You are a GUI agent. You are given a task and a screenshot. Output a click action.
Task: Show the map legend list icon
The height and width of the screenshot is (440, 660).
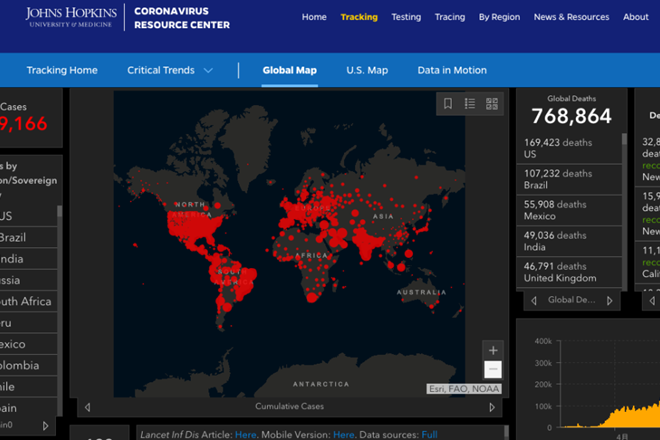click(x=470, y=104)
